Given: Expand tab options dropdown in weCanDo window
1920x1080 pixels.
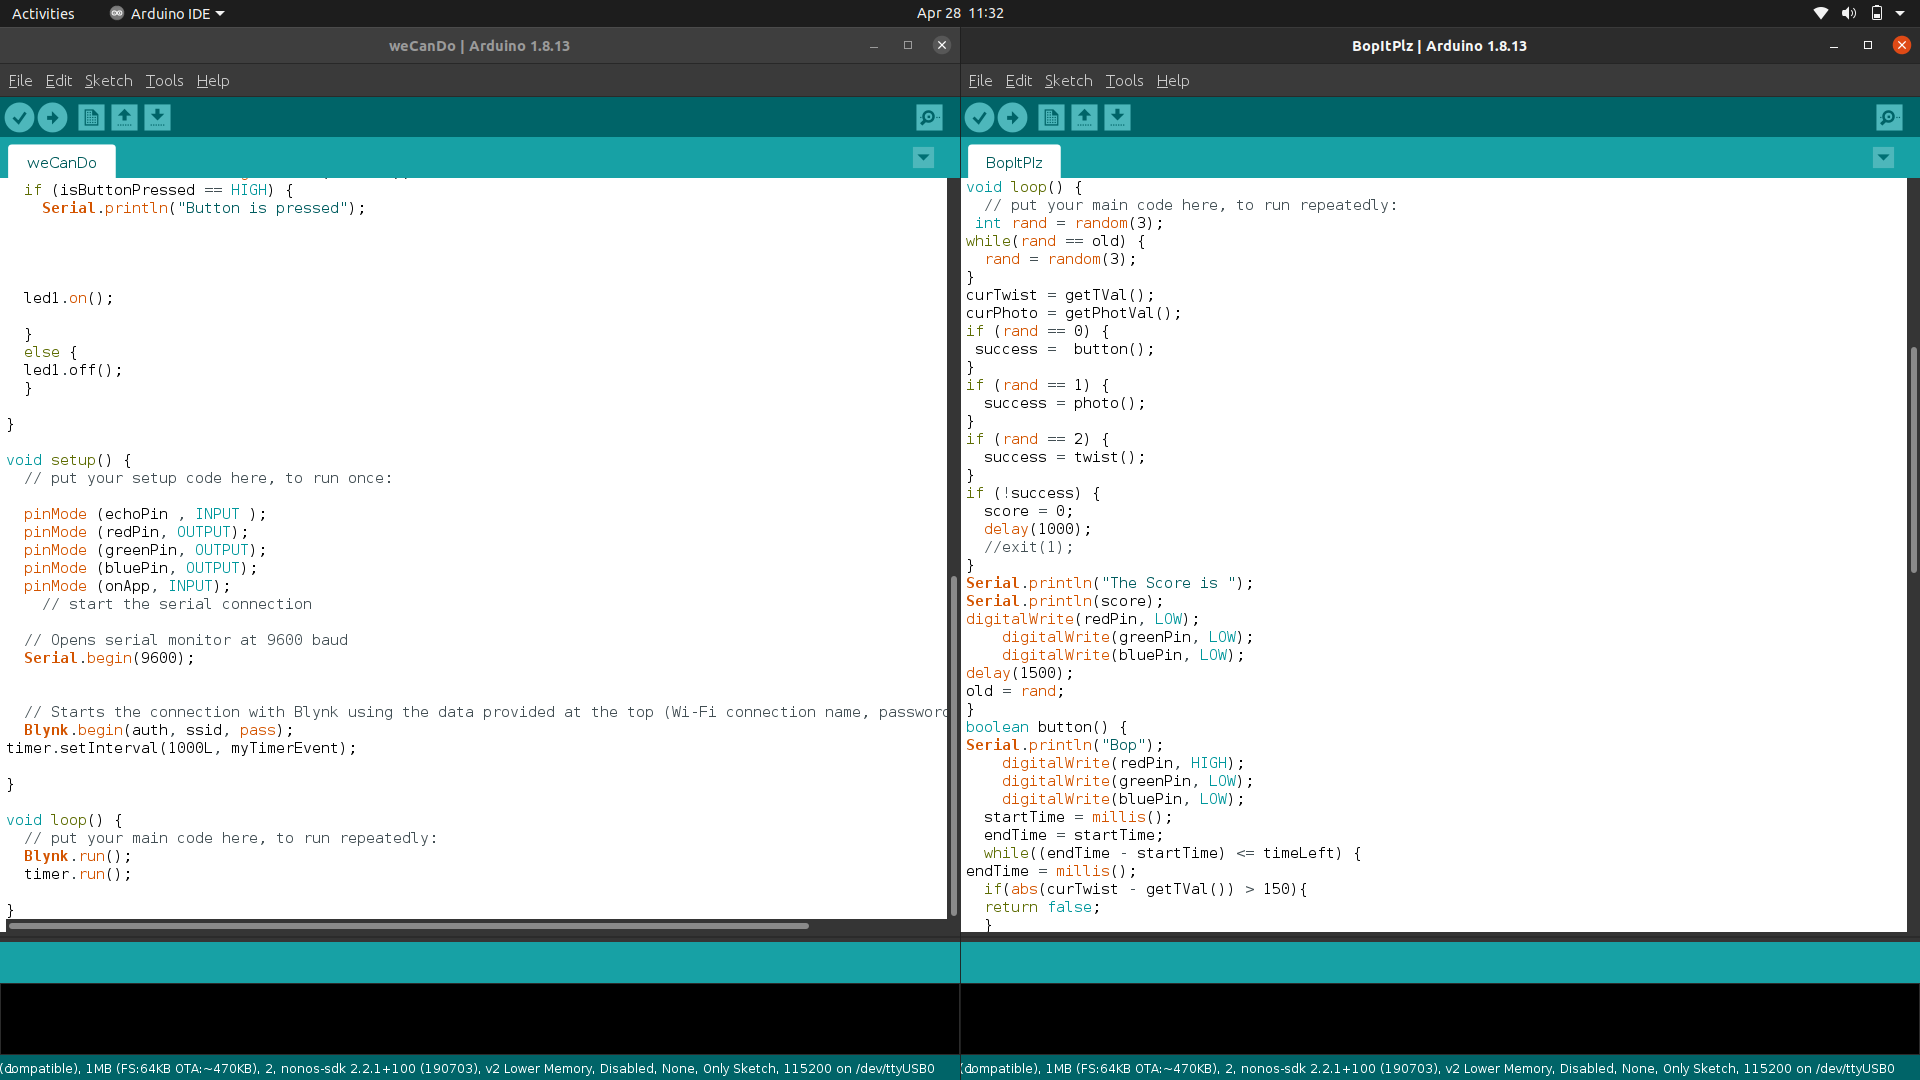Looking at the screenshot, I should 923,158.
